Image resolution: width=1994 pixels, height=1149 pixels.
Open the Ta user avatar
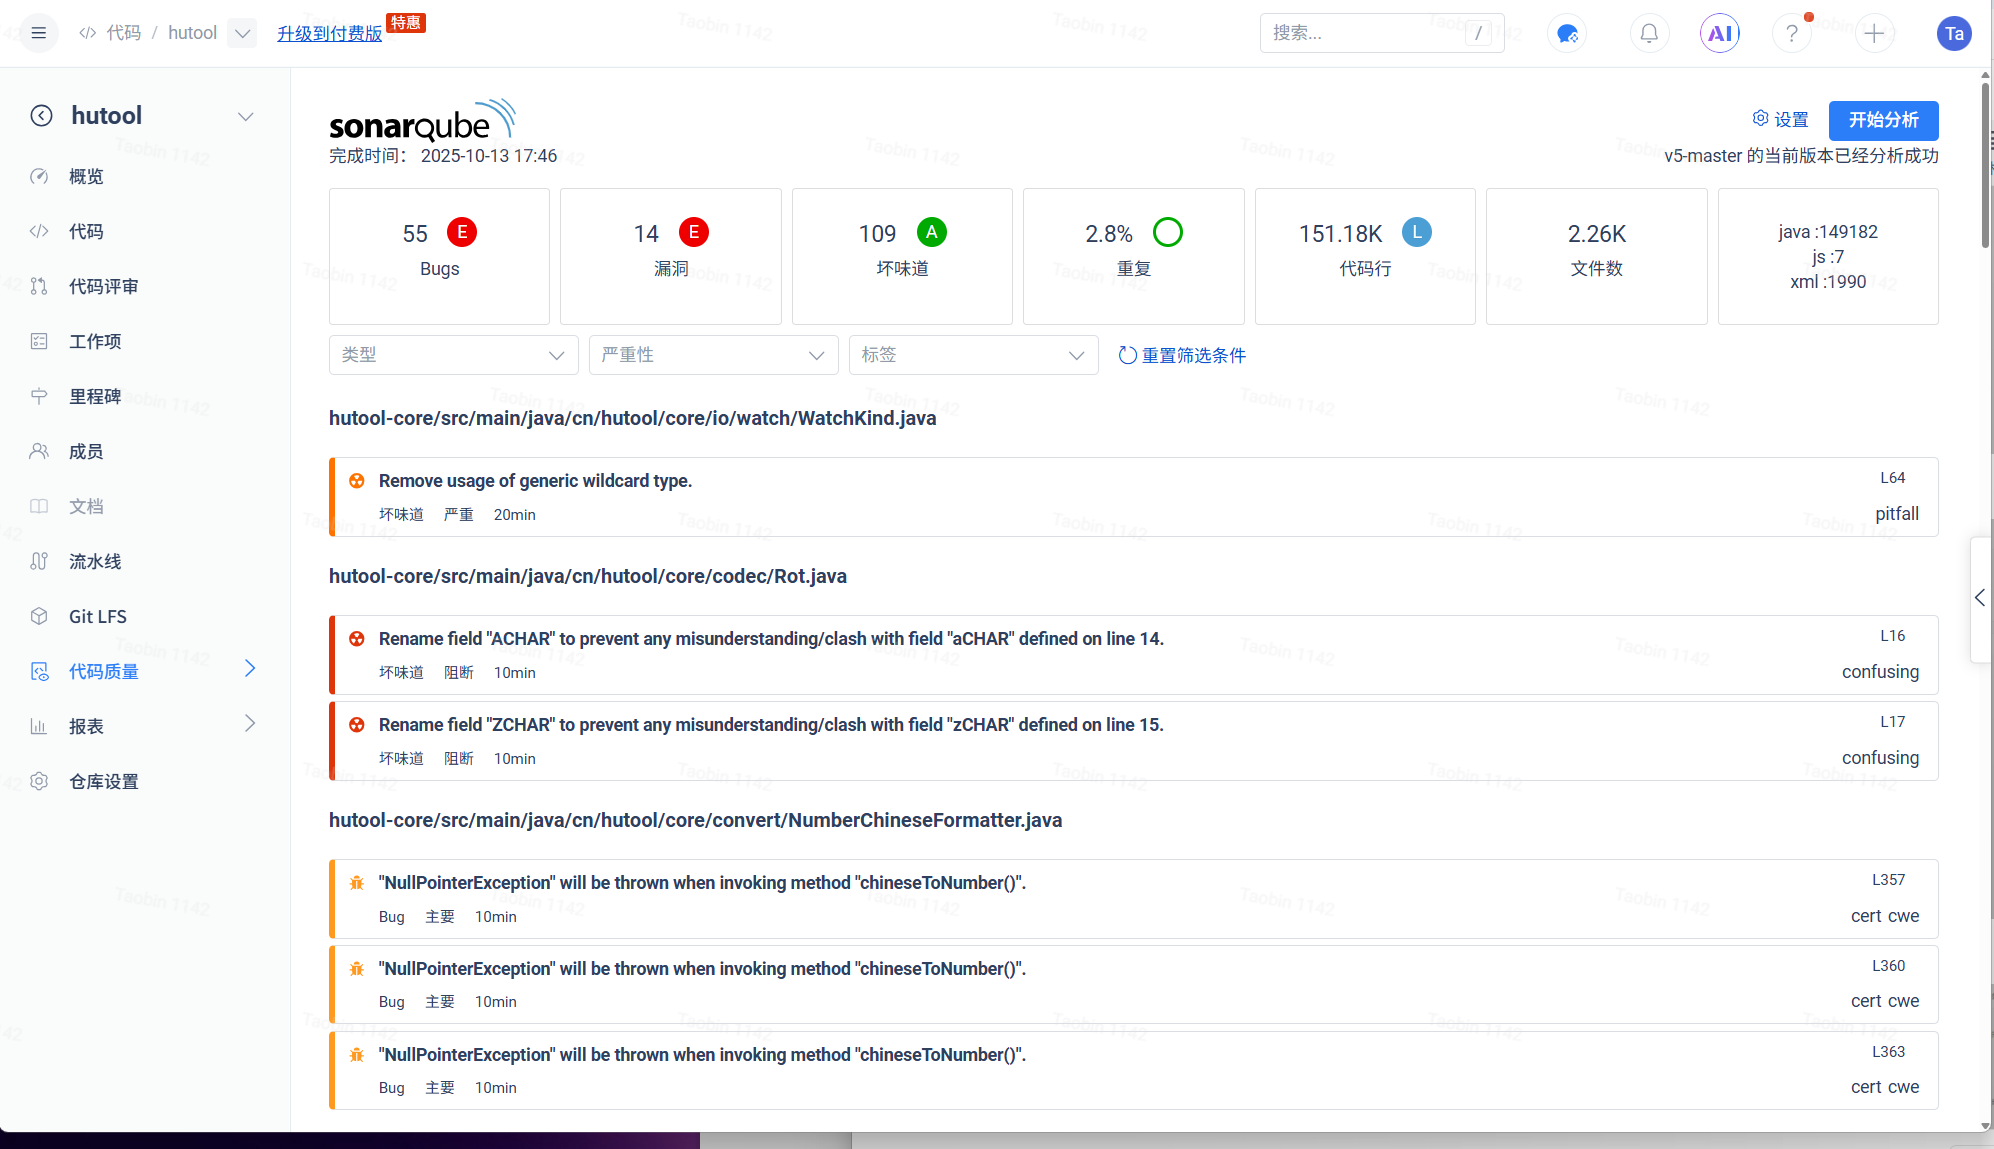[x=1953, y=33]
